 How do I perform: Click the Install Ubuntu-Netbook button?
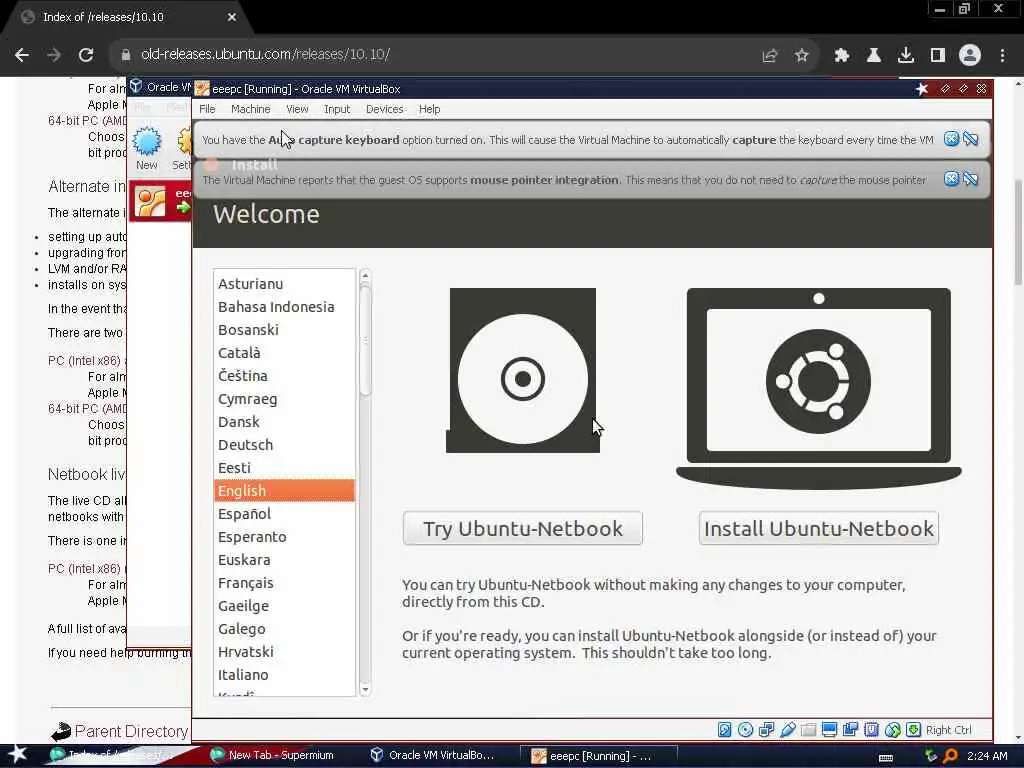point(819,528)
